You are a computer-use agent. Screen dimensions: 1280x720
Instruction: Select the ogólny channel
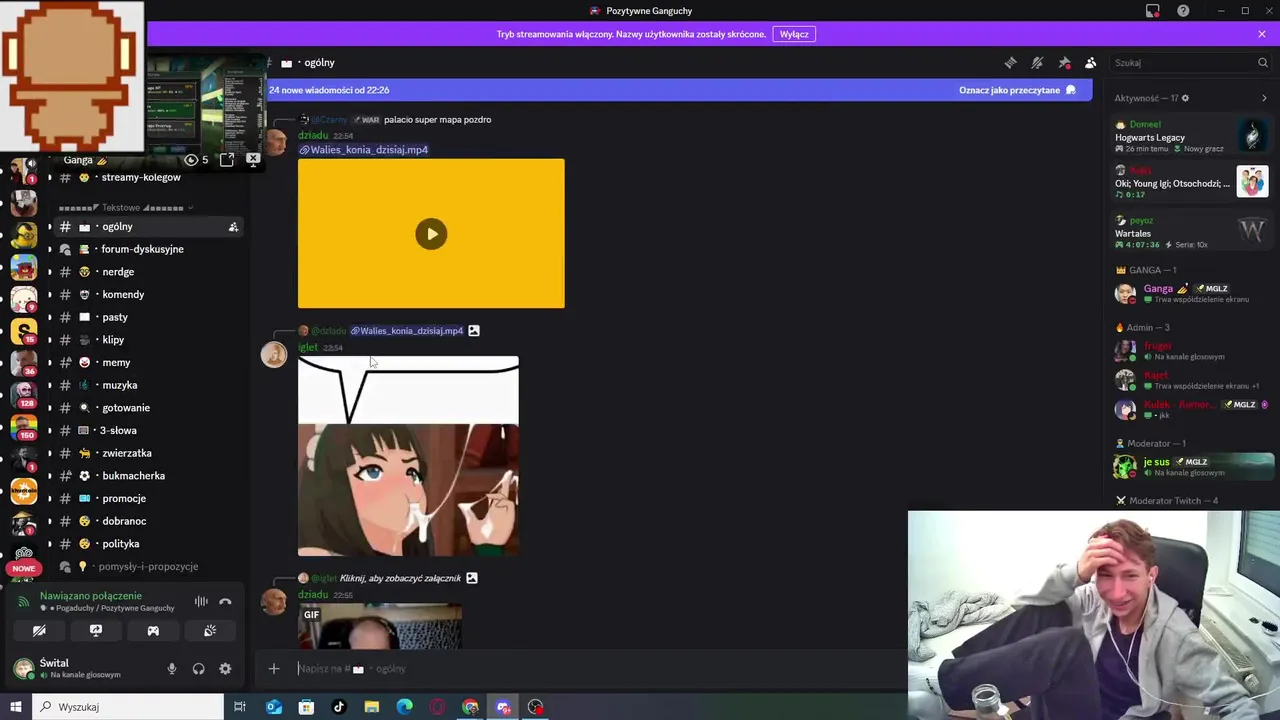click(x=146, y=227)
